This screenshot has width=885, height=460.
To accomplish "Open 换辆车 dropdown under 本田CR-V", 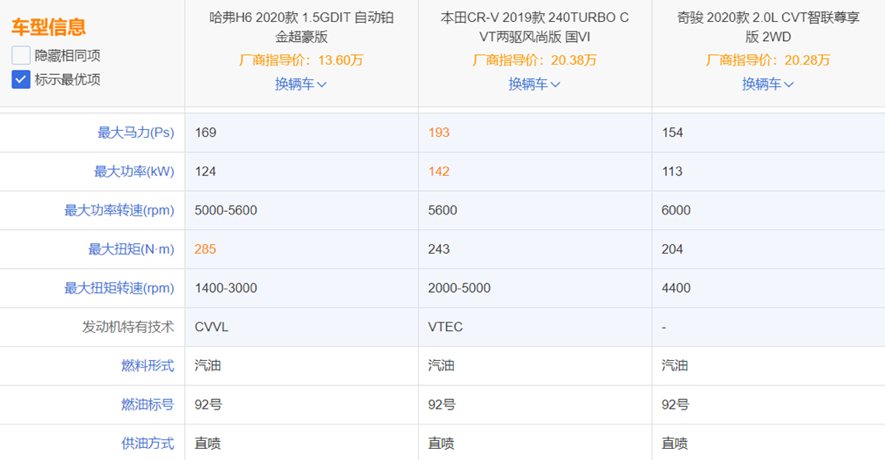I will click(534, 84).
